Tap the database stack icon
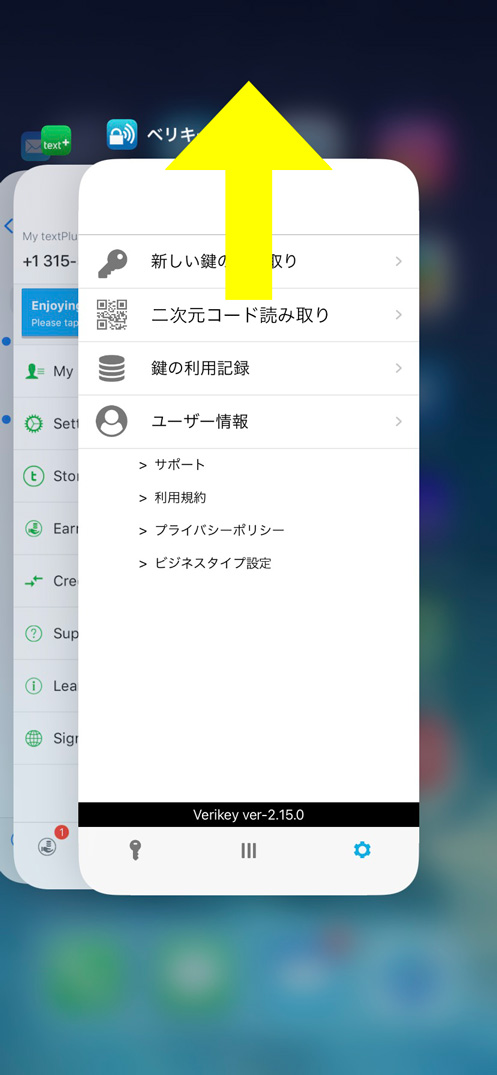The height and width of the screenshot is (1075, 497). tap(112, 368)
